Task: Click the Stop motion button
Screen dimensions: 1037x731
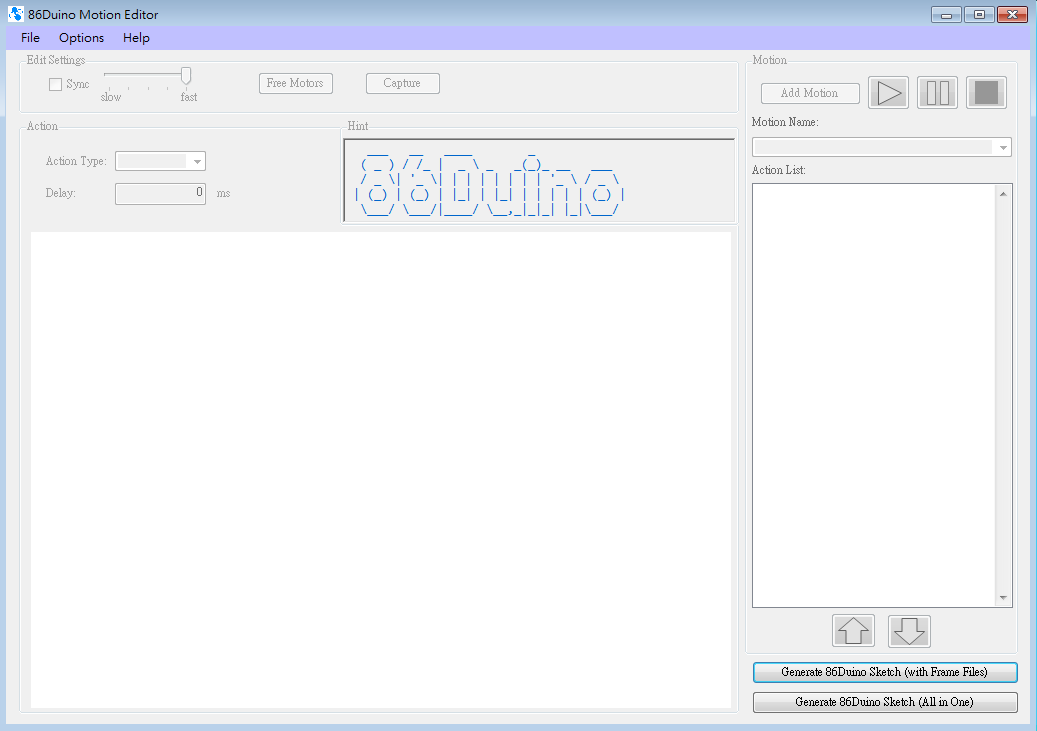Action: coord(986,93)
